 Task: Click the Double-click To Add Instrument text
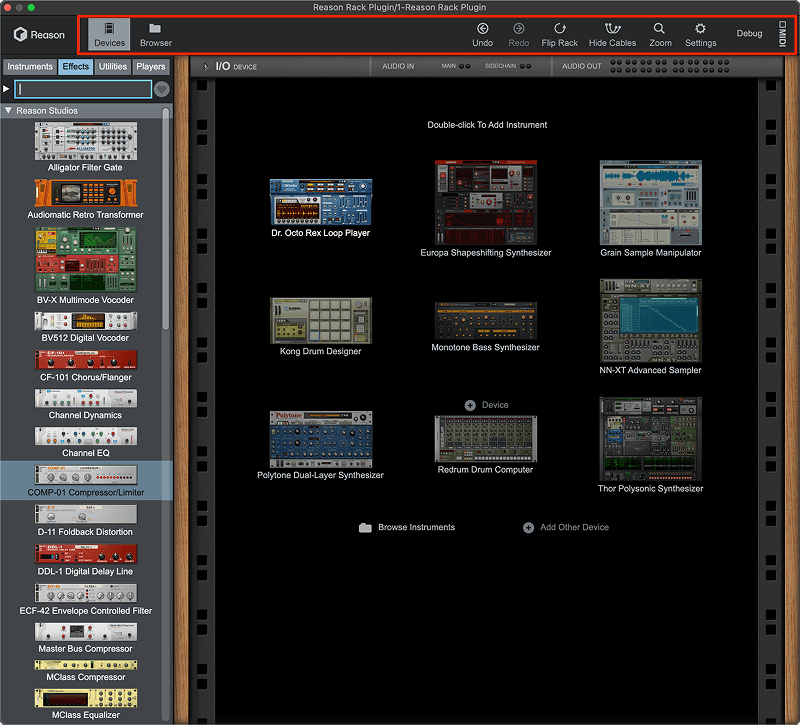click(x=487, y=125)
